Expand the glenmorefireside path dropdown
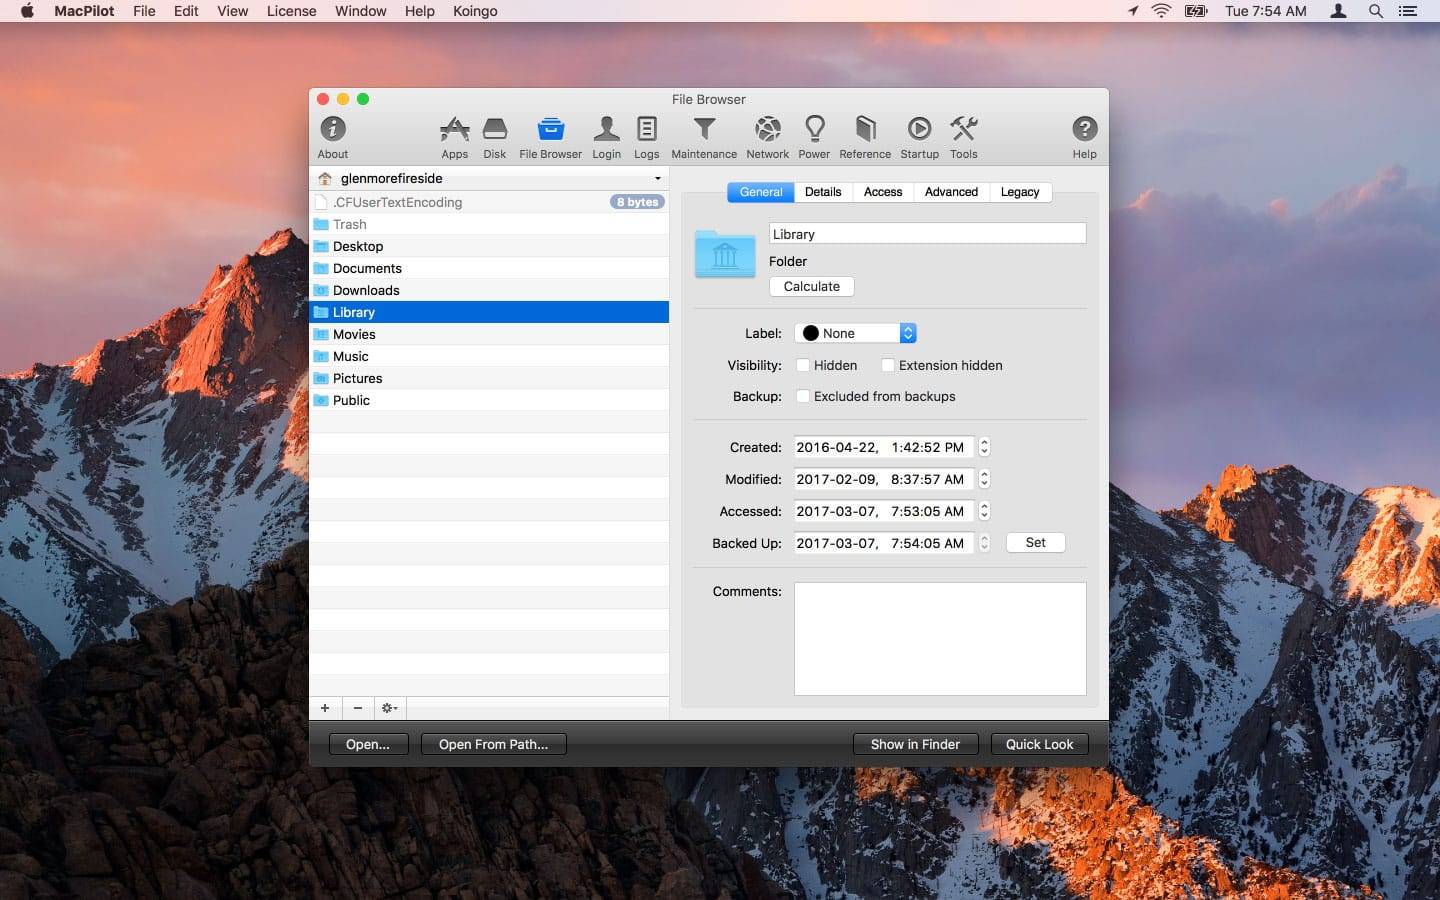This screenshot has width=1440, height=900. [489, 179]
